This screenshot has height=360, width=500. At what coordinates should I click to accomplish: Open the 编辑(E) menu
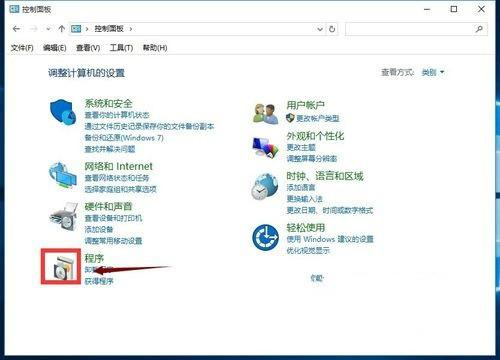coord(55,48)
